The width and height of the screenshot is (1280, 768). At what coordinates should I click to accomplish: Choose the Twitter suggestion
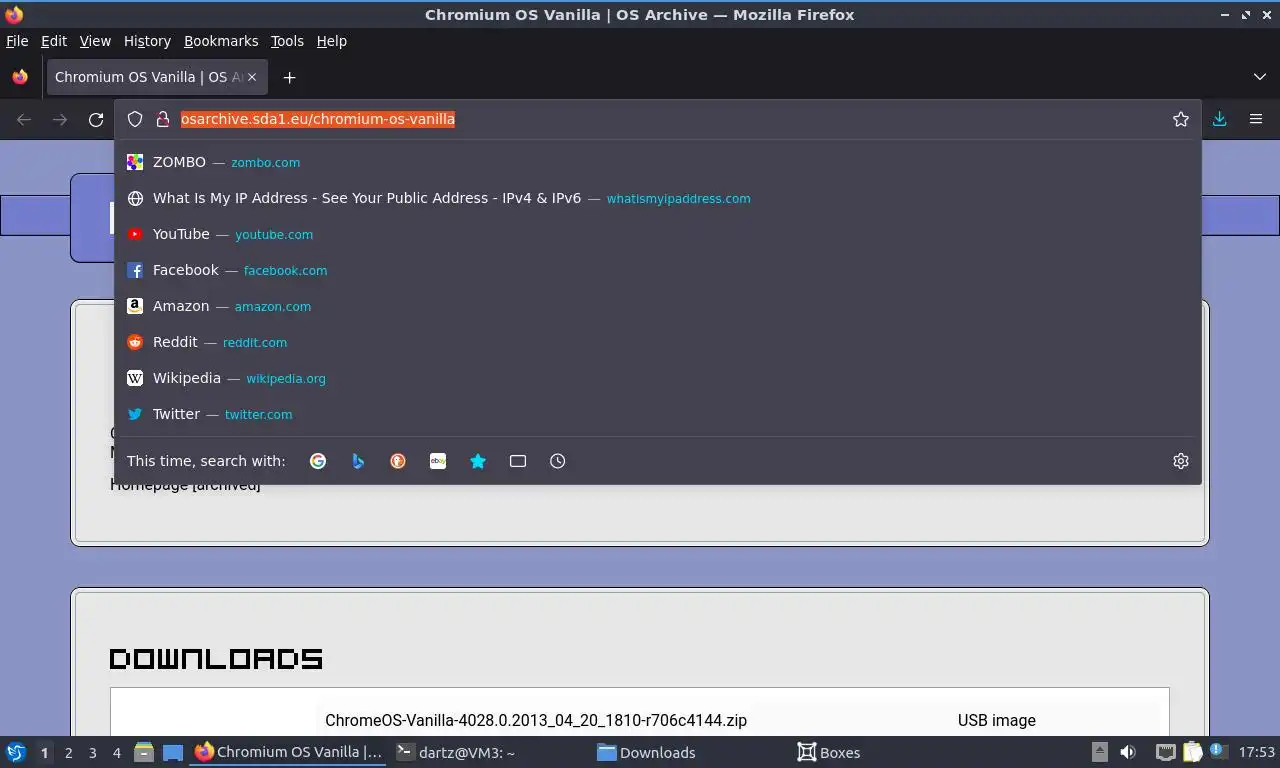(658, 414)
